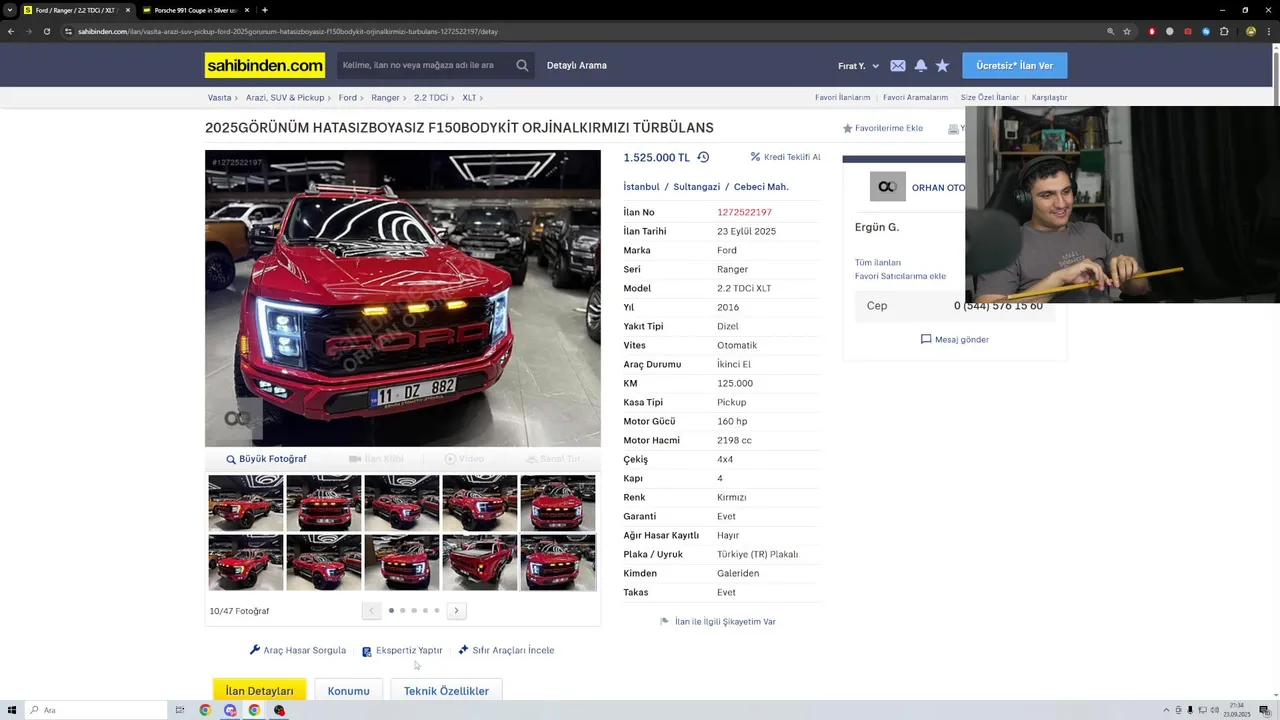This screenshot has height=720, width=1280.
Task: Click the İstanbul location link
Action: [x=642, y=187]
